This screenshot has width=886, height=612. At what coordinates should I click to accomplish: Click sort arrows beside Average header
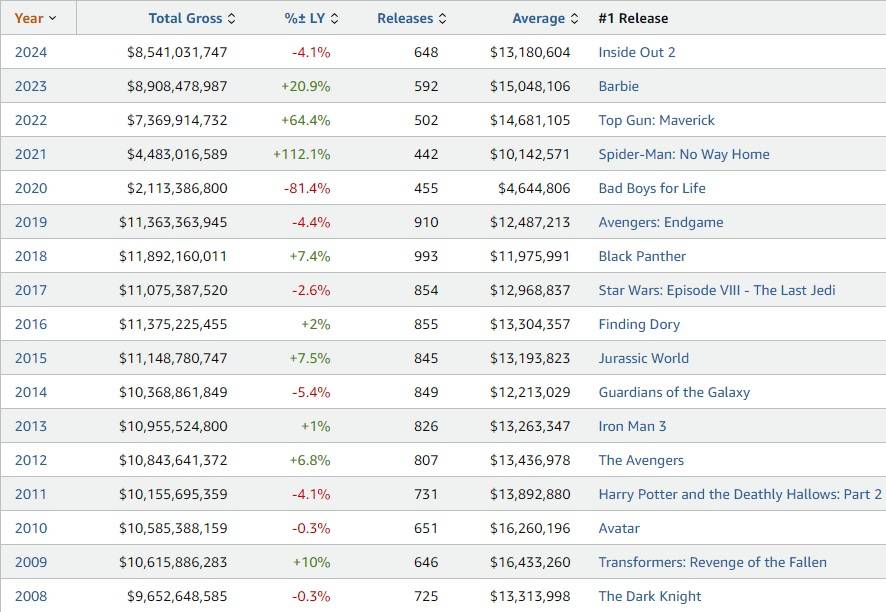574,18
